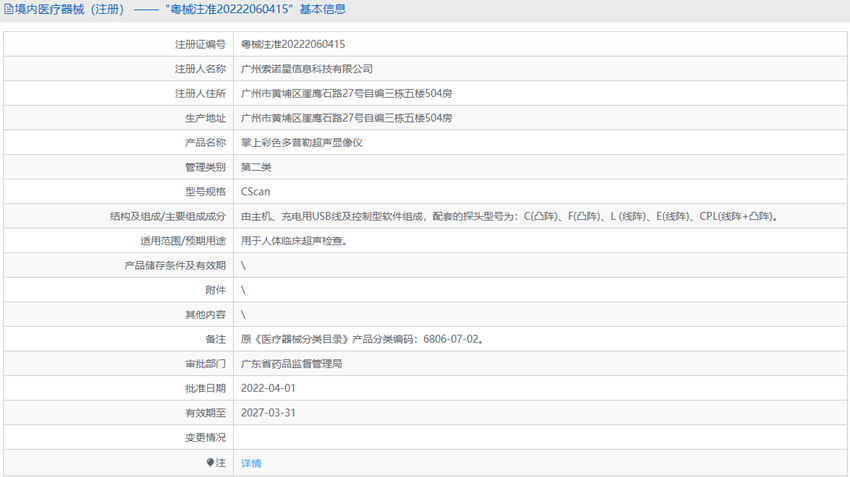Click the 产品储存条件及有效期 label
The height and width of the screenshot is (477, 850).
(x=175, y=266)
